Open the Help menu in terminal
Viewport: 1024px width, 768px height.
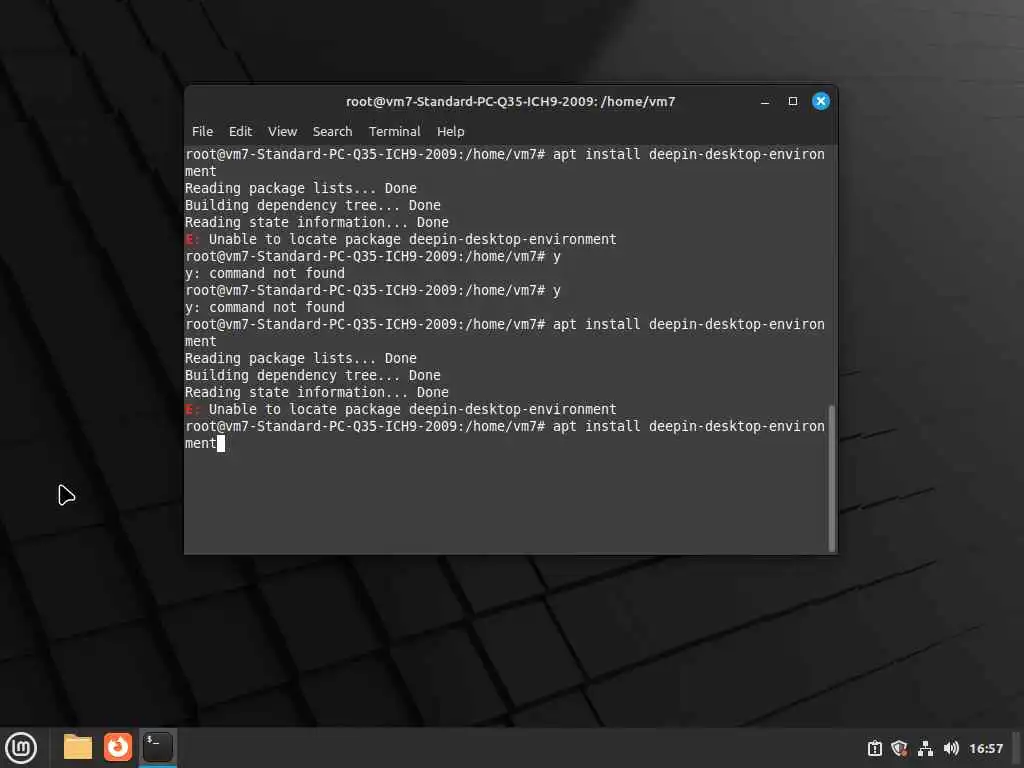450,131
